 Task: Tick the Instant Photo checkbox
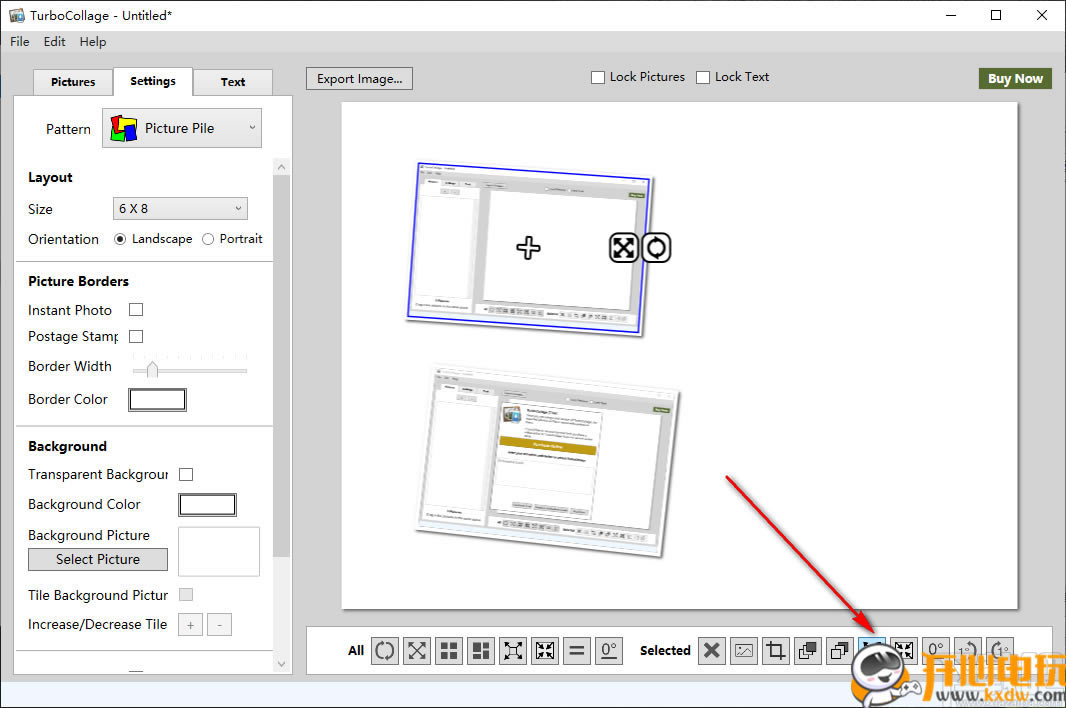[136, 310]
